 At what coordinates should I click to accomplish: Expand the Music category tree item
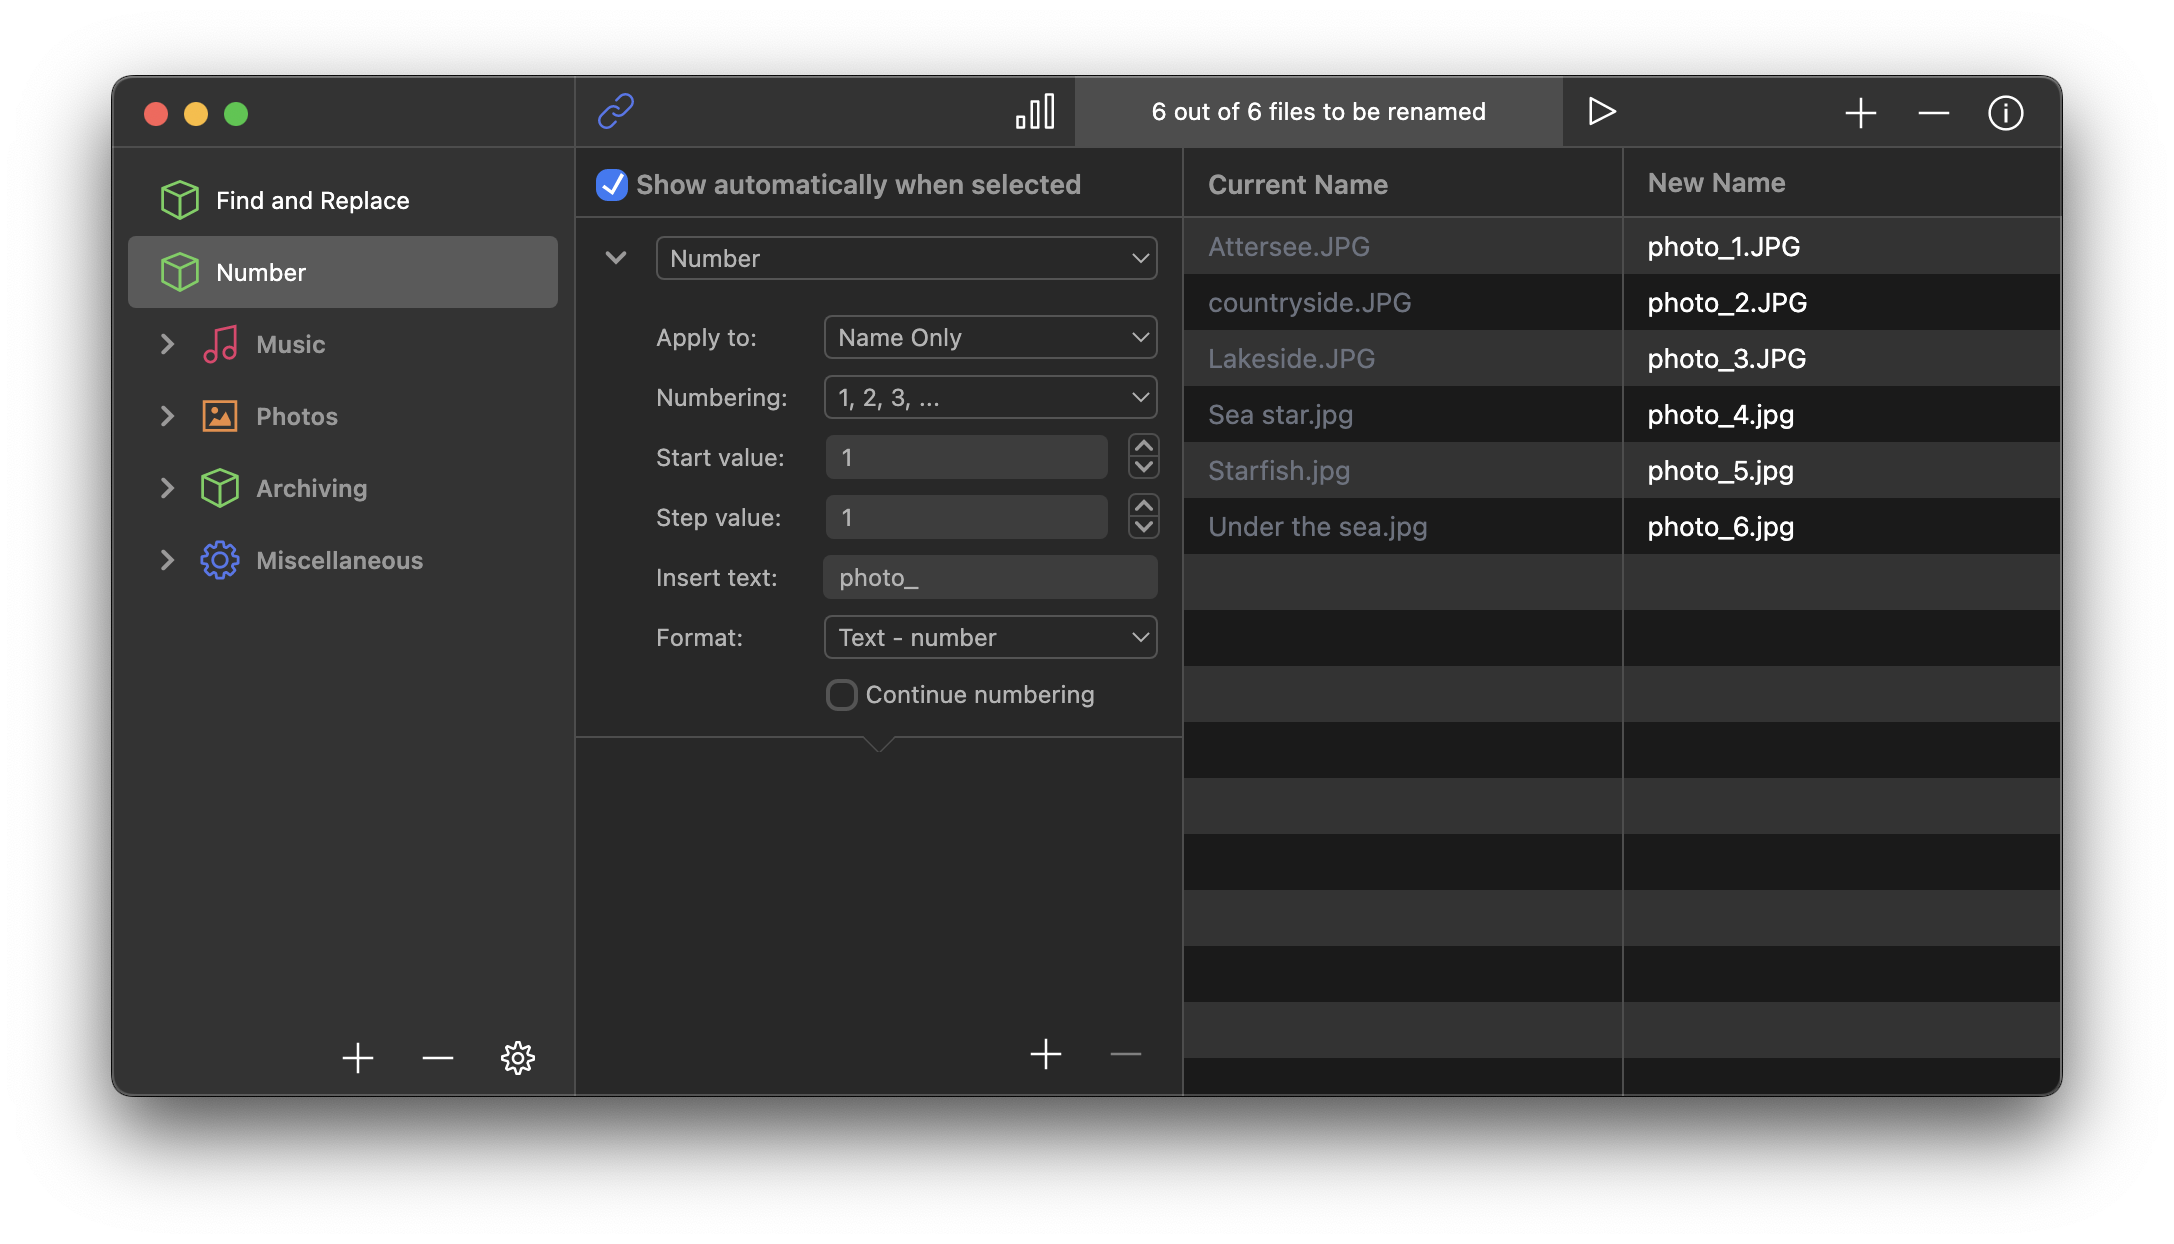(x=169, y=343)
